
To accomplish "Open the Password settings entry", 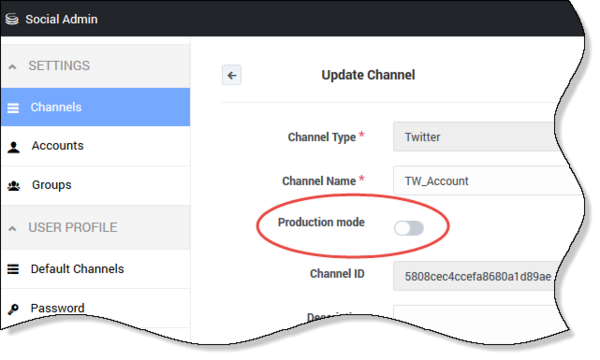I will coord(95,307).
